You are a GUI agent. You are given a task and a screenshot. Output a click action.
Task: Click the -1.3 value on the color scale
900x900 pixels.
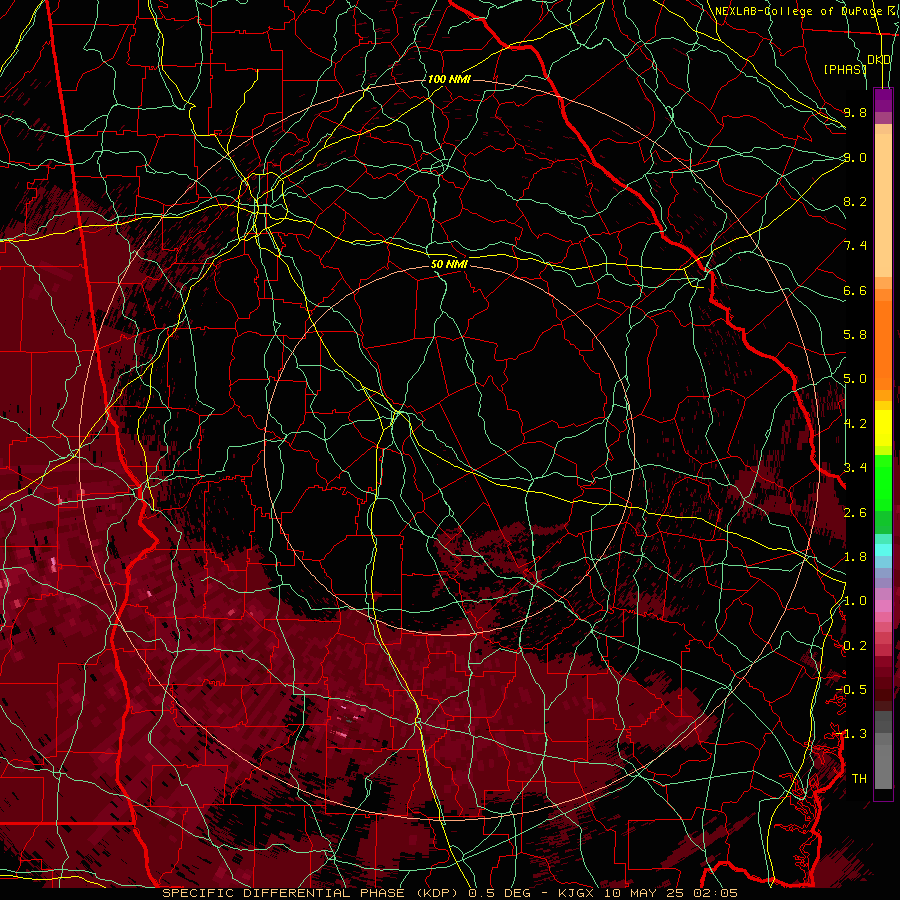(x=851, y=734)
